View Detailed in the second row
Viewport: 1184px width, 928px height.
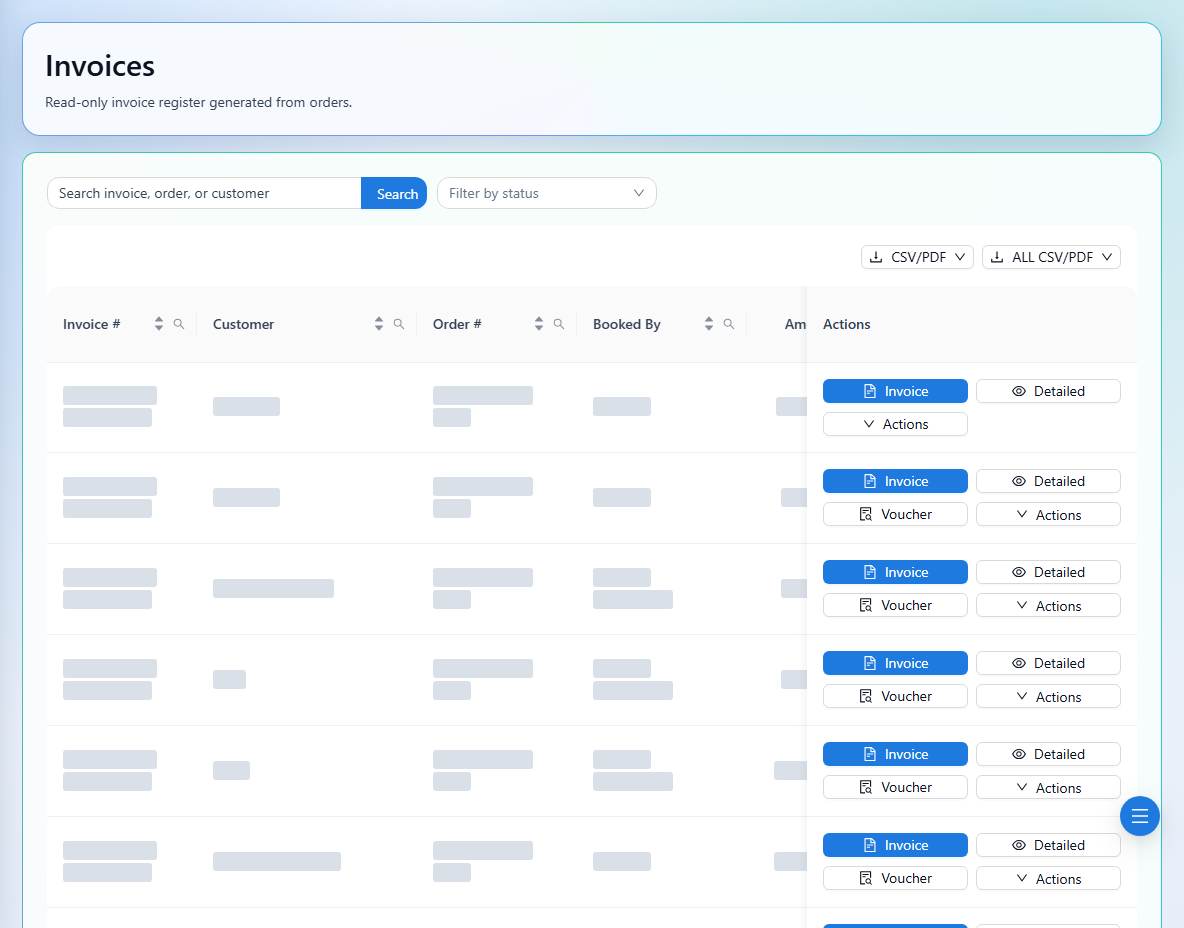(x=1048, y=481)
